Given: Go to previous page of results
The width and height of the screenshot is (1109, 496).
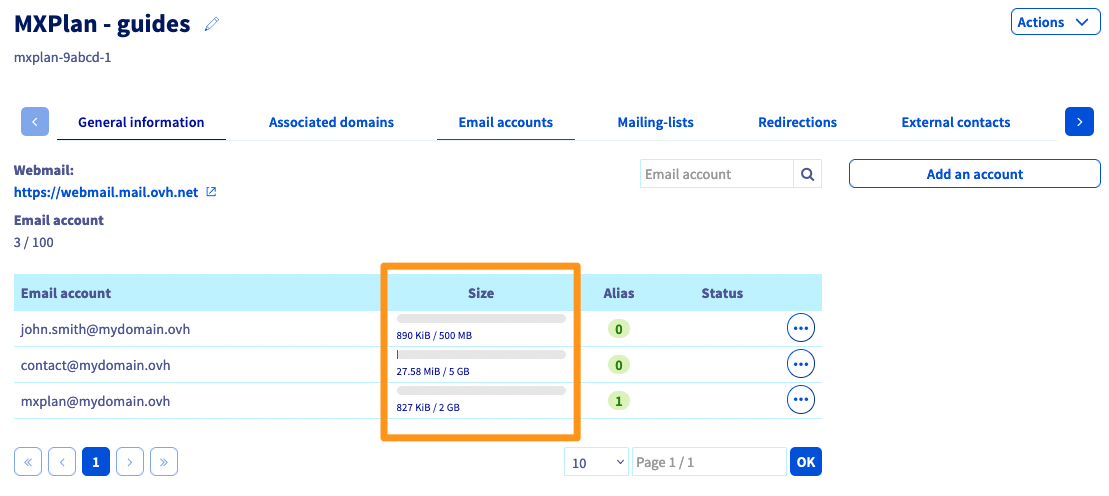Looking at the screenshot, I should [62, 461].
